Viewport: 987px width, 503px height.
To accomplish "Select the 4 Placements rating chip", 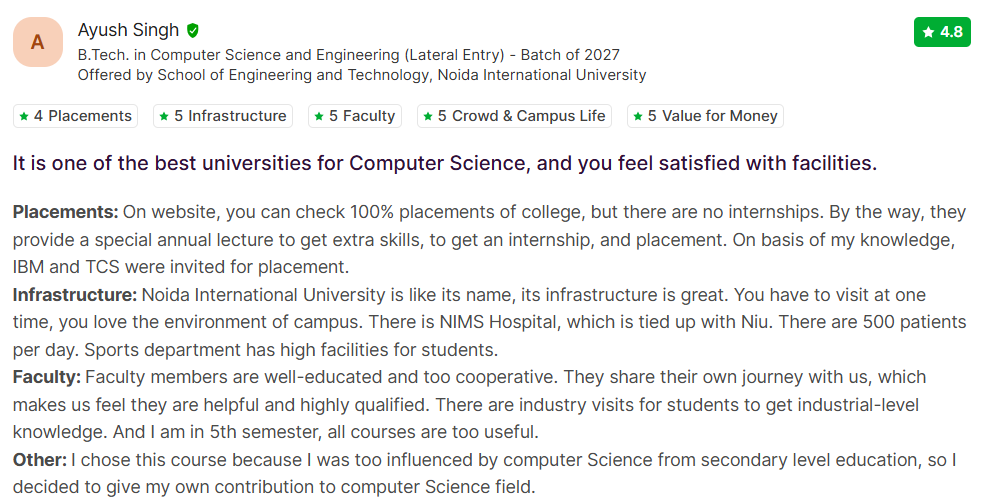I will pyautogui.click(x=75, y=117).
